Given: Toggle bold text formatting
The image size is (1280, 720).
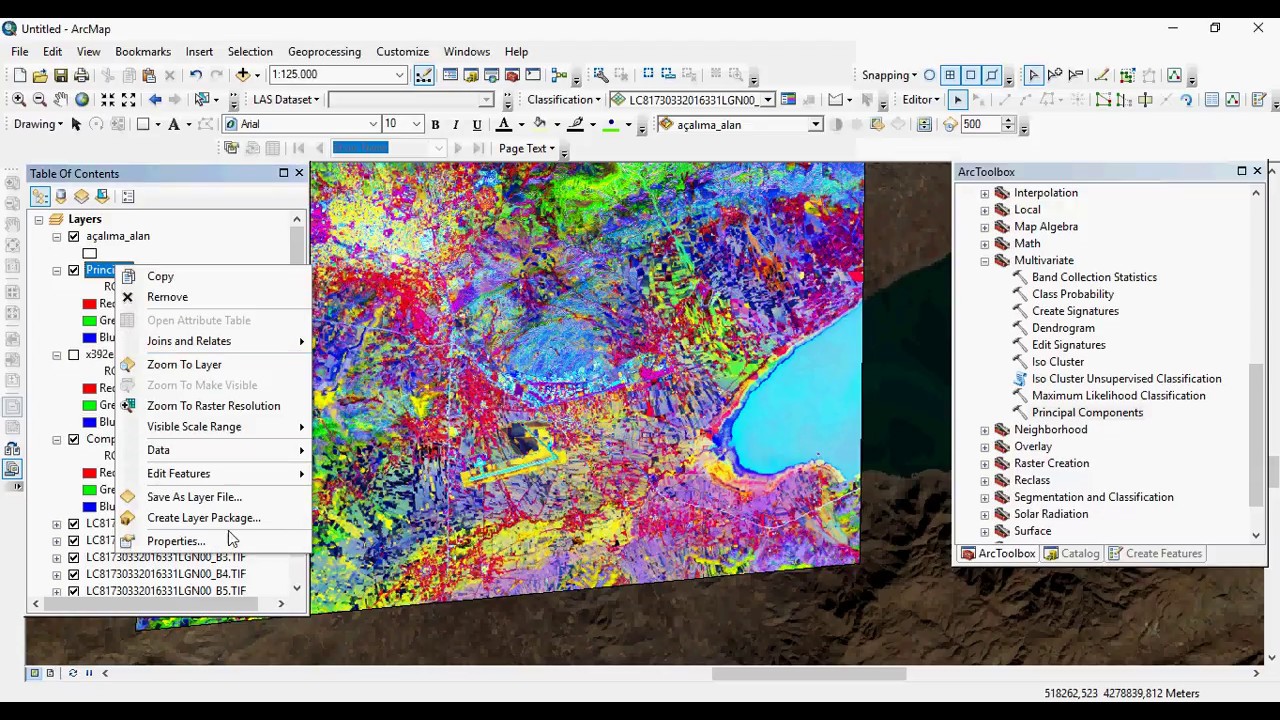Looking at the screenshot, I should pos(435,124).
